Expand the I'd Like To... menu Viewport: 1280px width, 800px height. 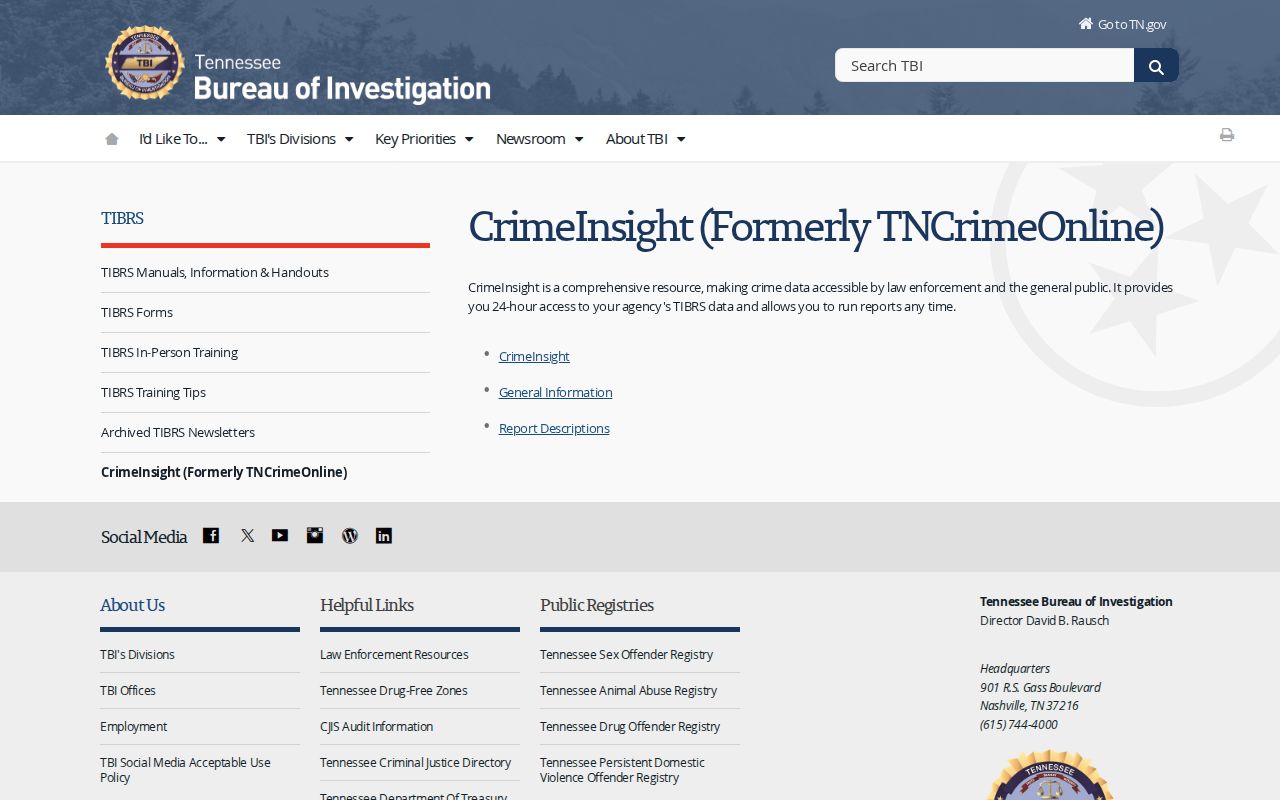(182, 139)
